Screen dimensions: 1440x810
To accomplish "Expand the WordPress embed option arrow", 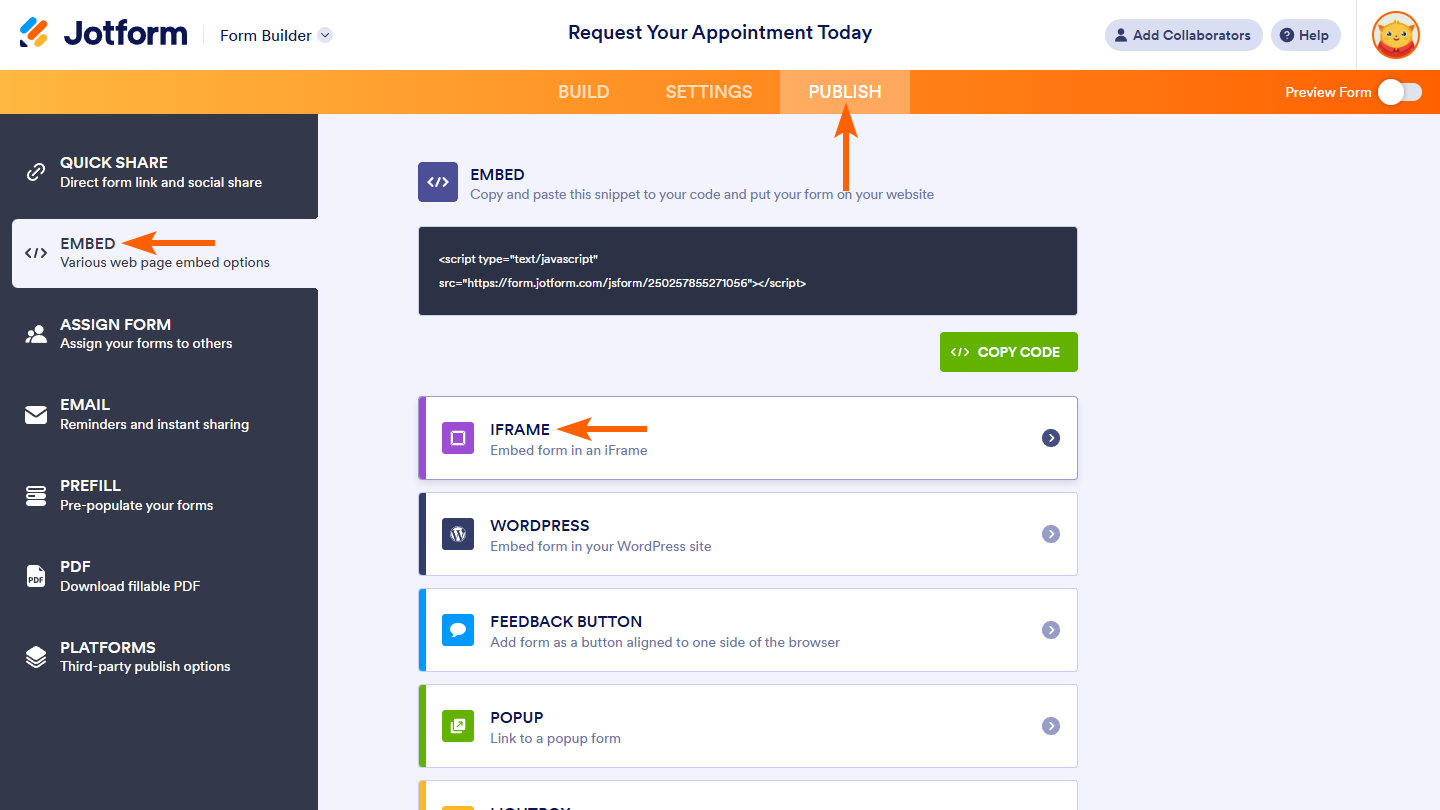I will pos(1050,534).
